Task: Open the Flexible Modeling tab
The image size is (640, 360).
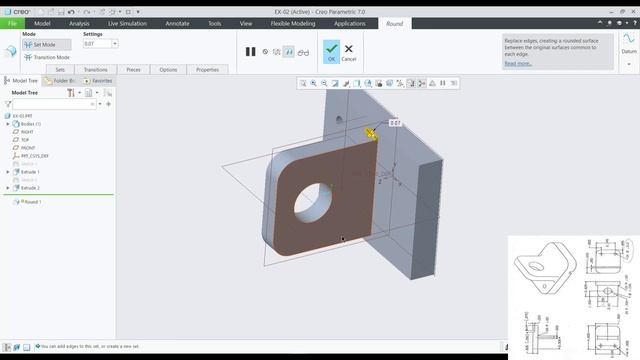Action: pyautogui.click(x=293, y=24)
